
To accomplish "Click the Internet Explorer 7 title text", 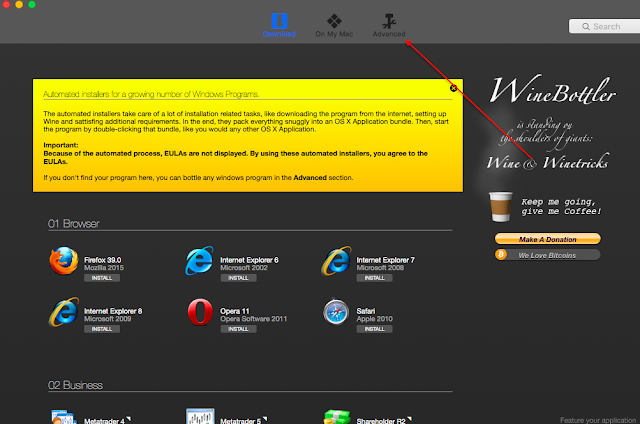I will [386, 260].
